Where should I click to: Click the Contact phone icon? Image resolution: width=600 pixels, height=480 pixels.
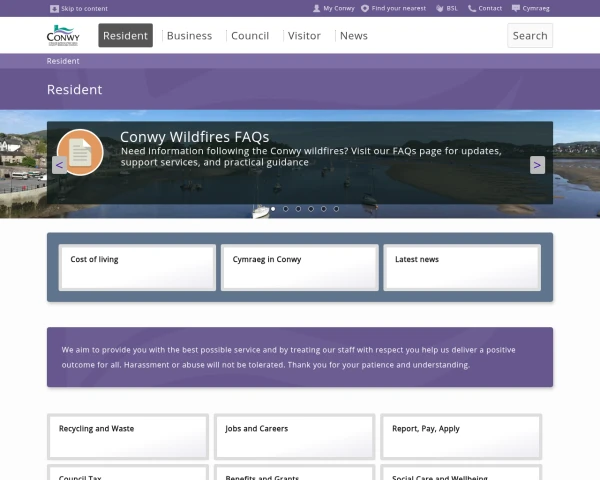tap(472, 8)
